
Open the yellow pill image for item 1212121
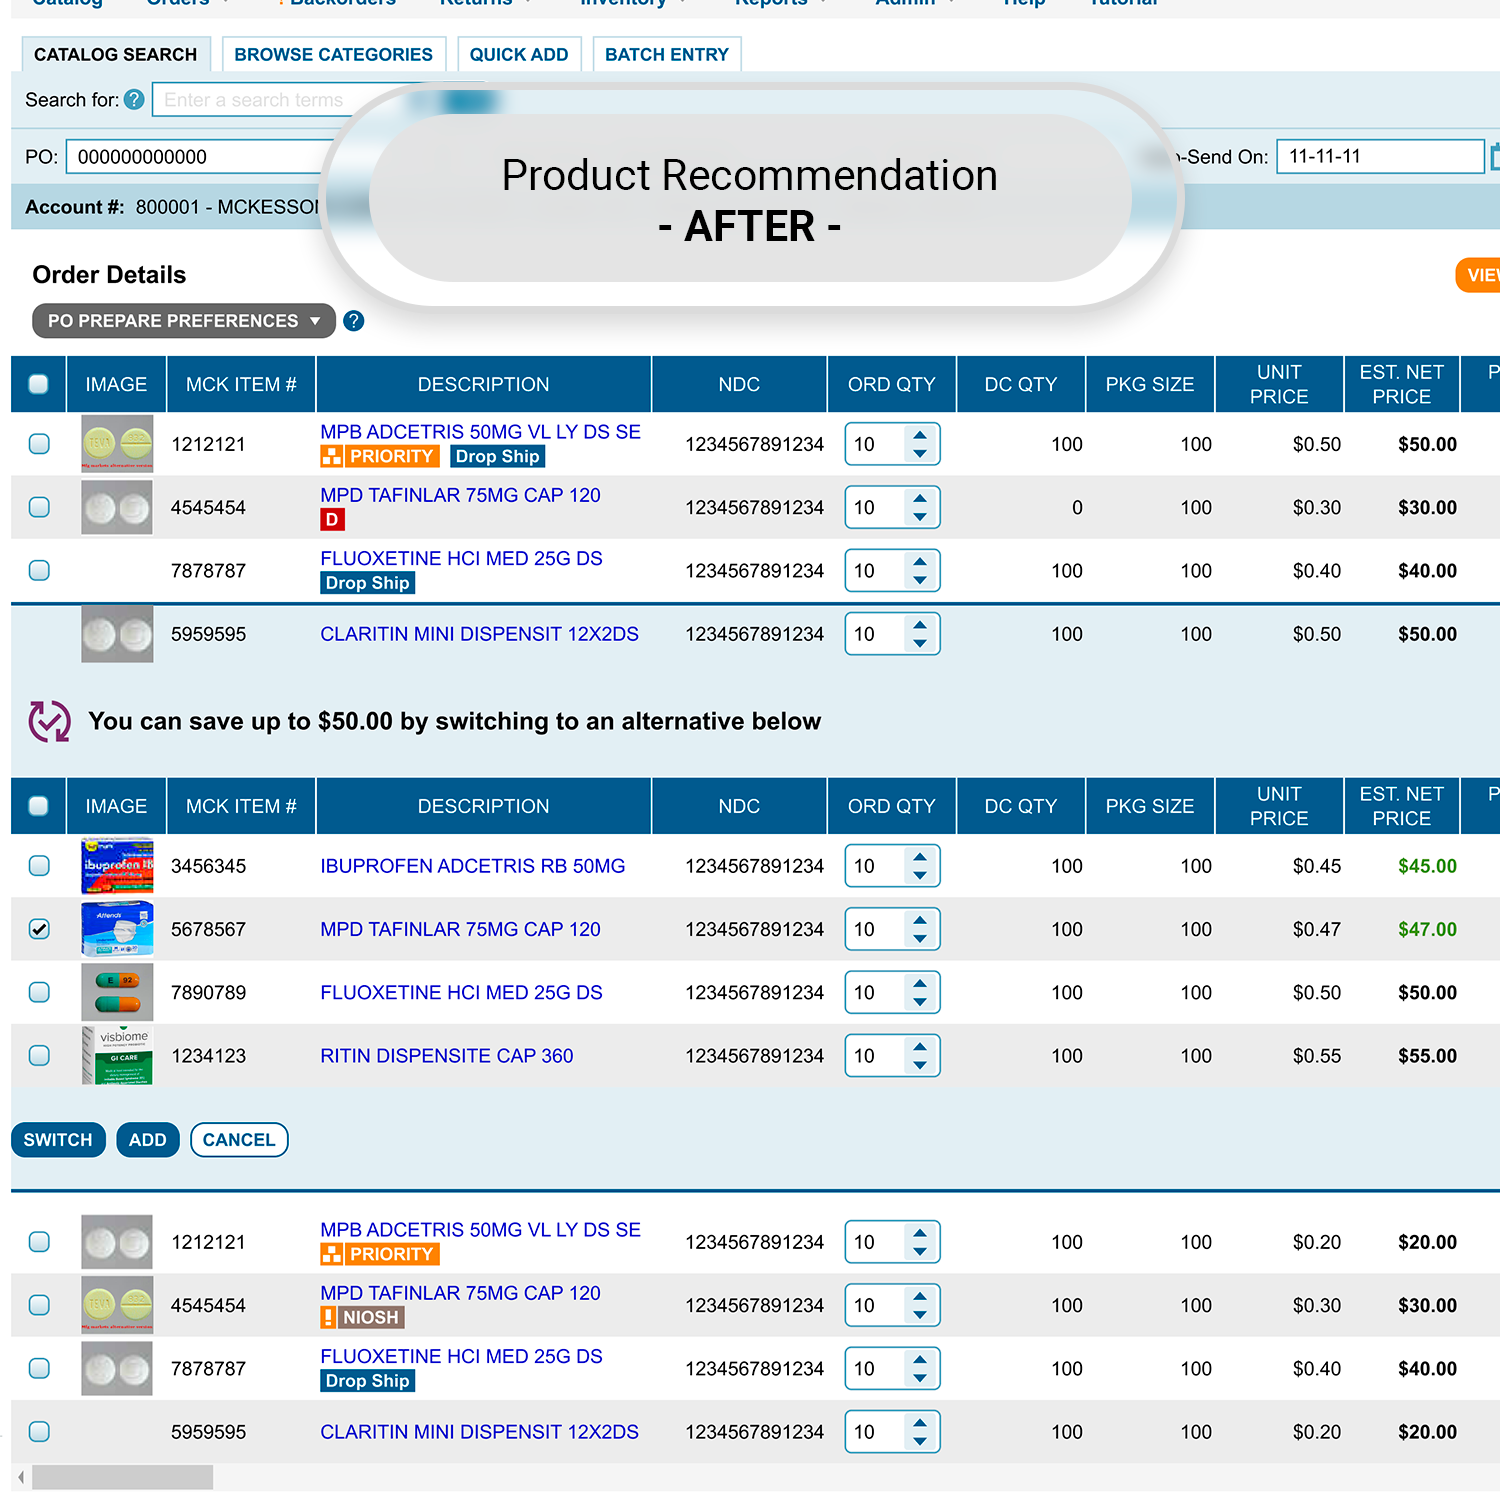(117, 444)
